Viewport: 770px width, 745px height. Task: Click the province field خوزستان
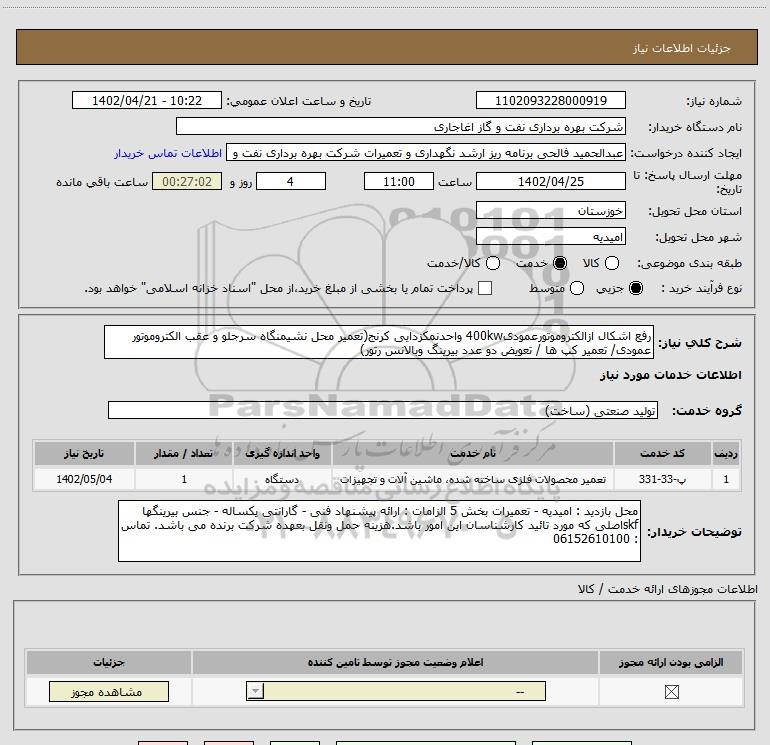point(550,211)
